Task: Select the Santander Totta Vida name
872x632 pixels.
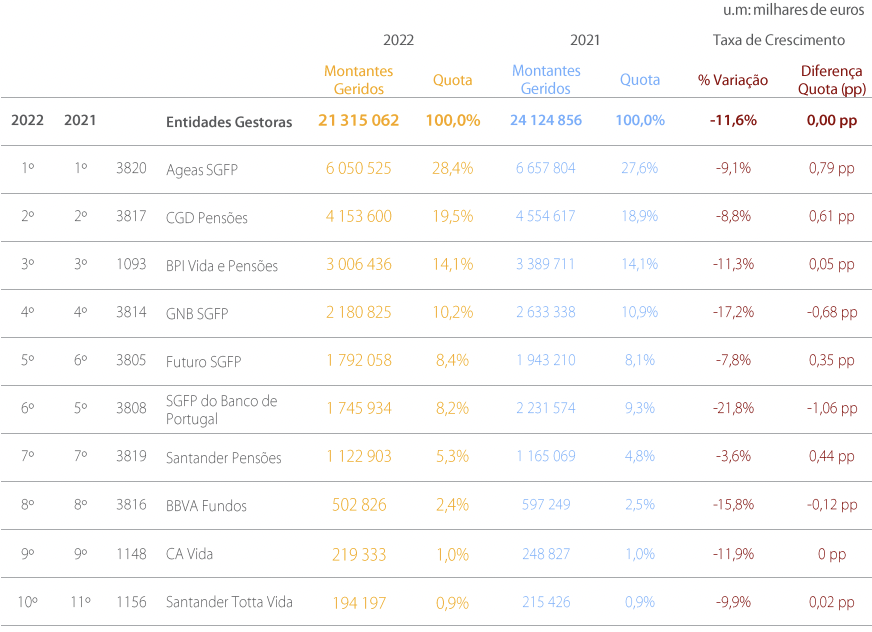Action: [229, 602]
